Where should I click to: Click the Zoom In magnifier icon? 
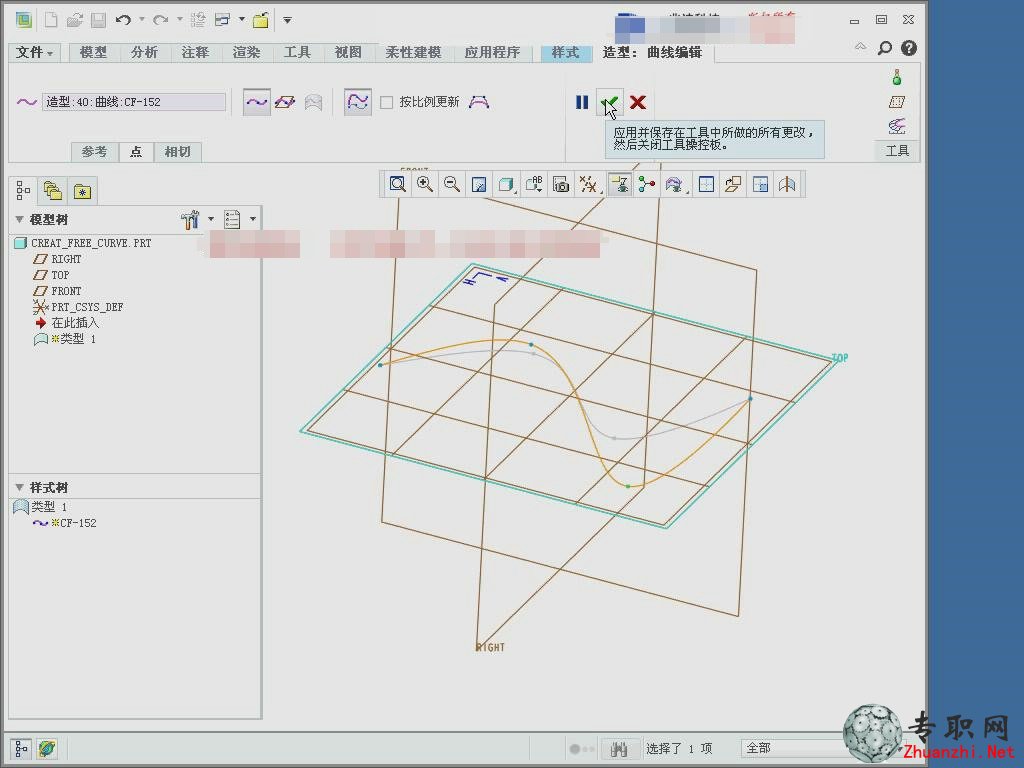pos(424,185)
